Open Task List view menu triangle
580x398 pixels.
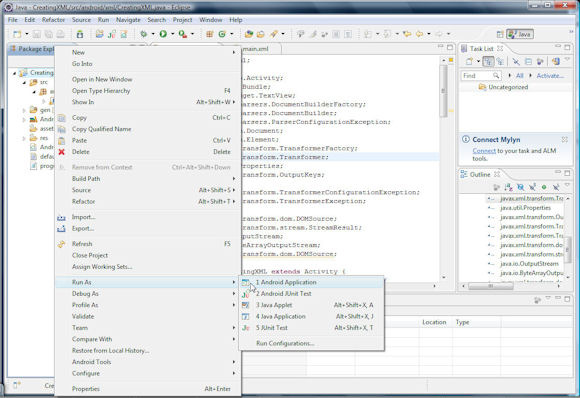pyautogui.click(x=567, y=59)
